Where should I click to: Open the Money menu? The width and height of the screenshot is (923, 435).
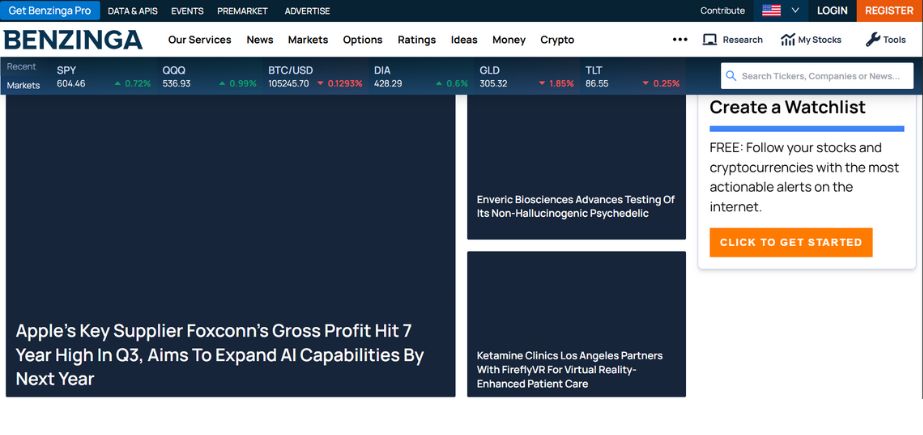click(509, 39)
